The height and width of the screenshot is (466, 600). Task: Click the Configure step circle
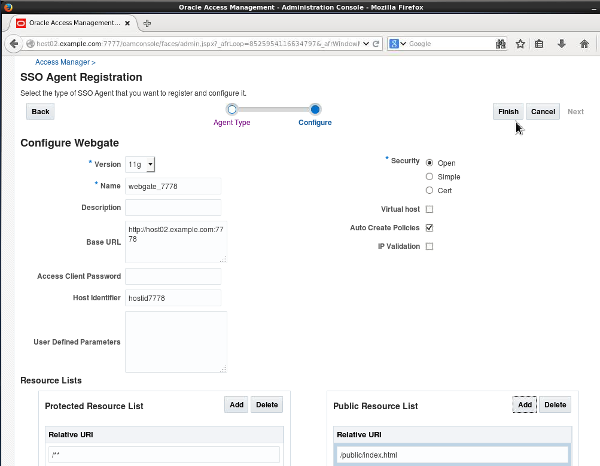click(x=315, y=109)
